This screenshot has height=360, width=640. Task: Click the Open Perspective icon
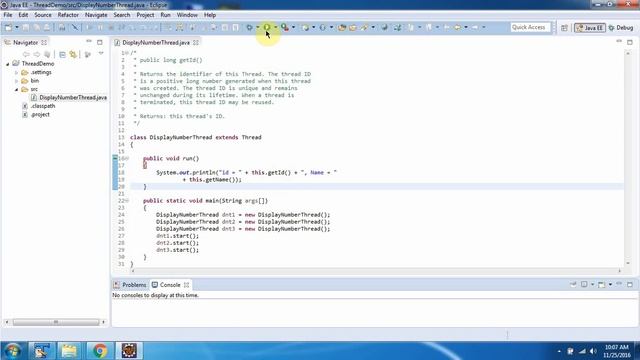click(x=564, y=28)
